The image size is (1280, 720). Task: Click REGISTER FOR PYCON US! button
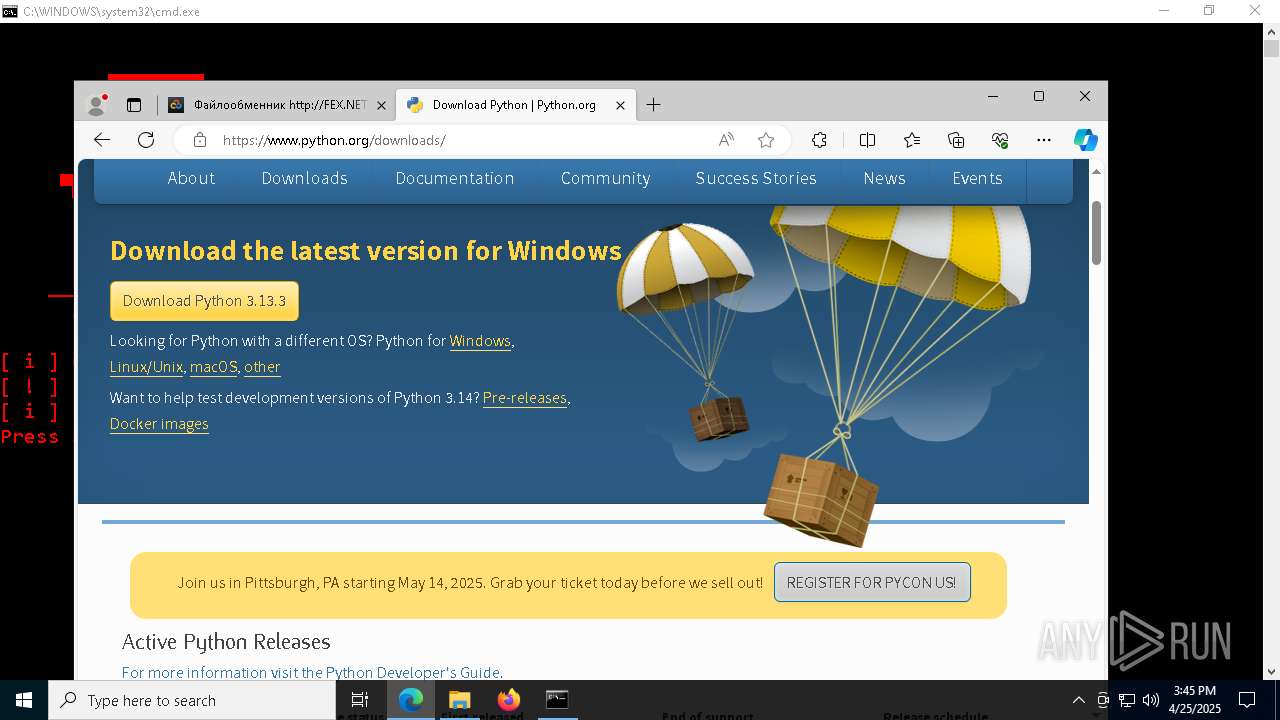[872, 582]
